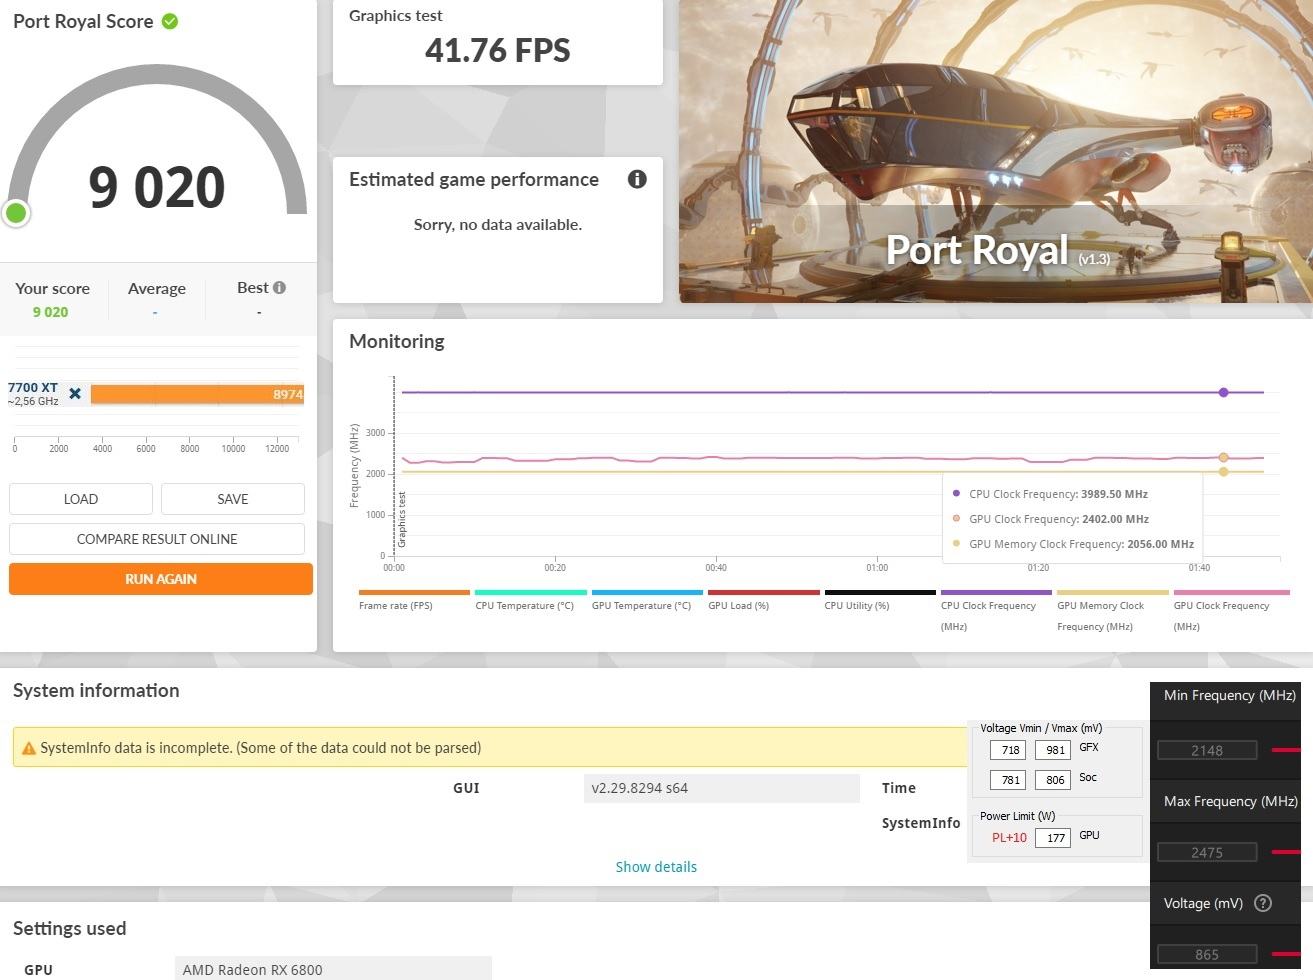Select the CPU clock data point marker
Viewport: 1313px width, 980px height.
coord(1223,392)
